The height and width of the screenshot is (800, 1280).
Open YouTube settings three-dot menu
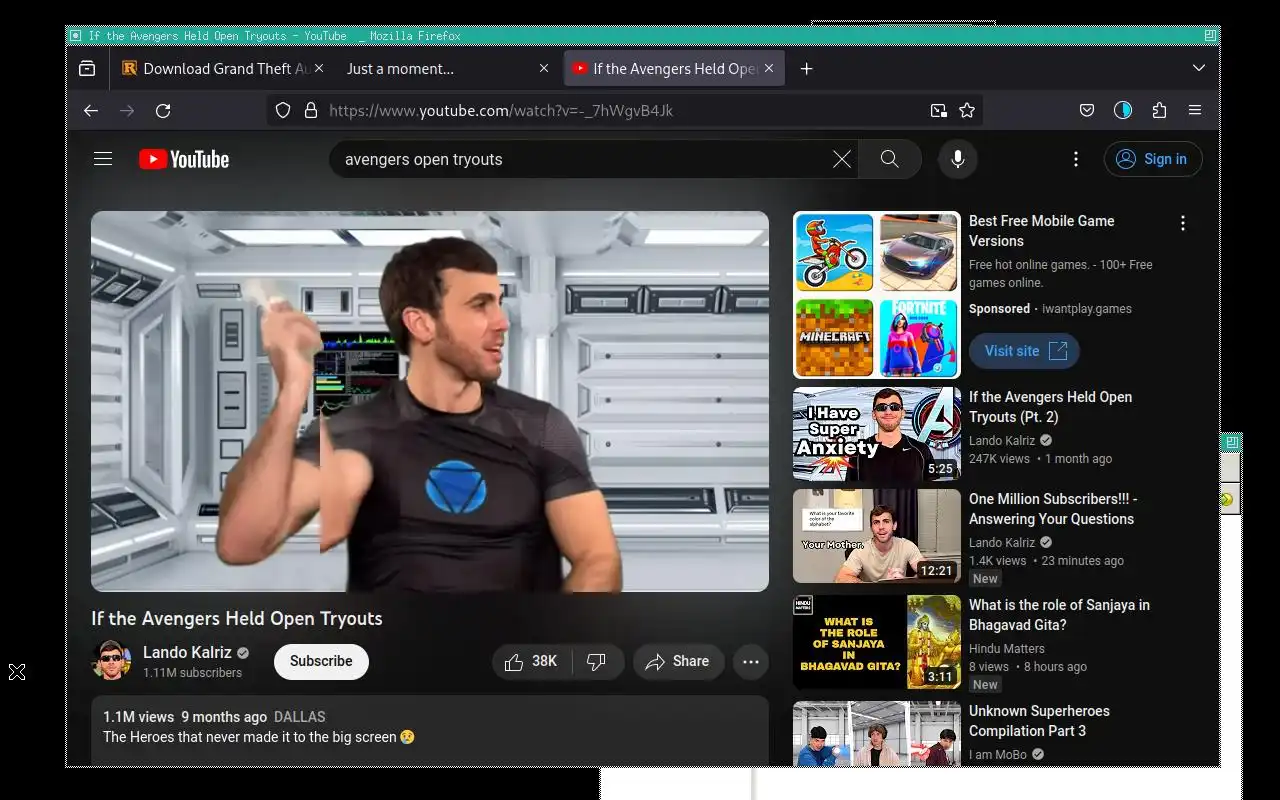[1076, 159]
